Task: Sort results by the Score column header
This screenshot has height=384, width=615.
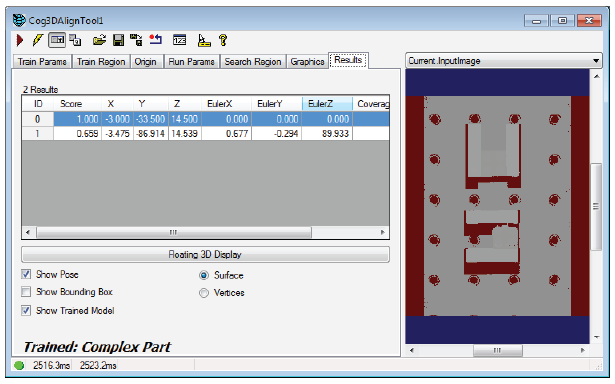Action: 77,104
